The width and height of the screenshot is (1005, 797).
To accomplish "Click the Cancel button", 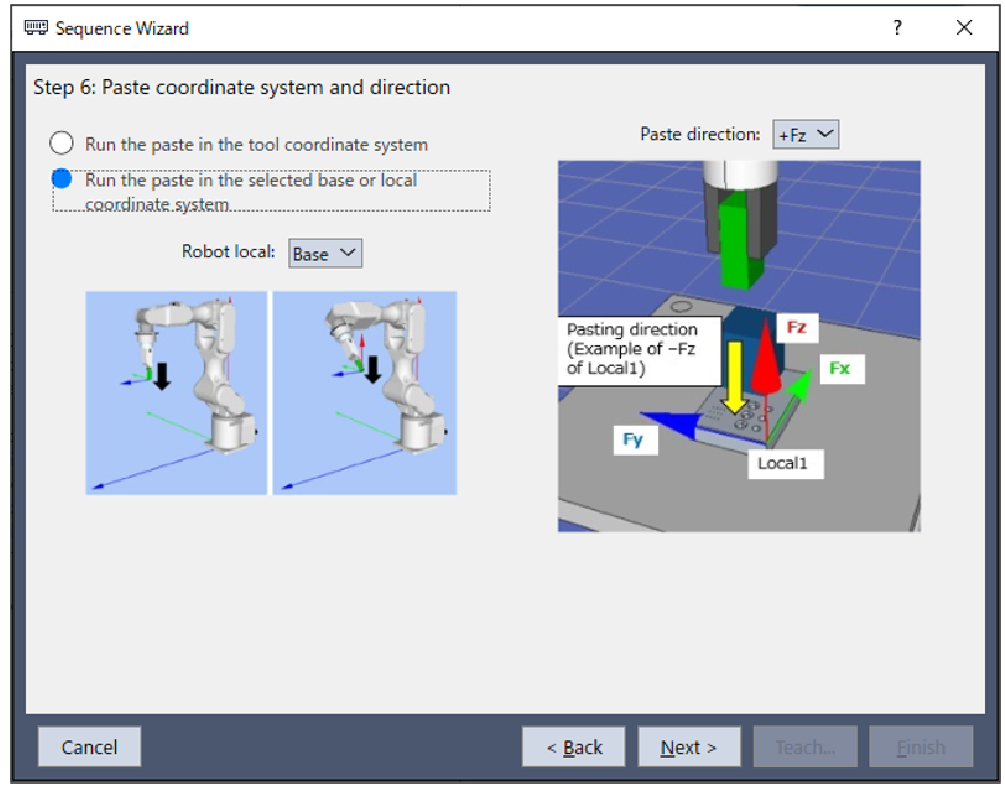I will coord(89,747).
